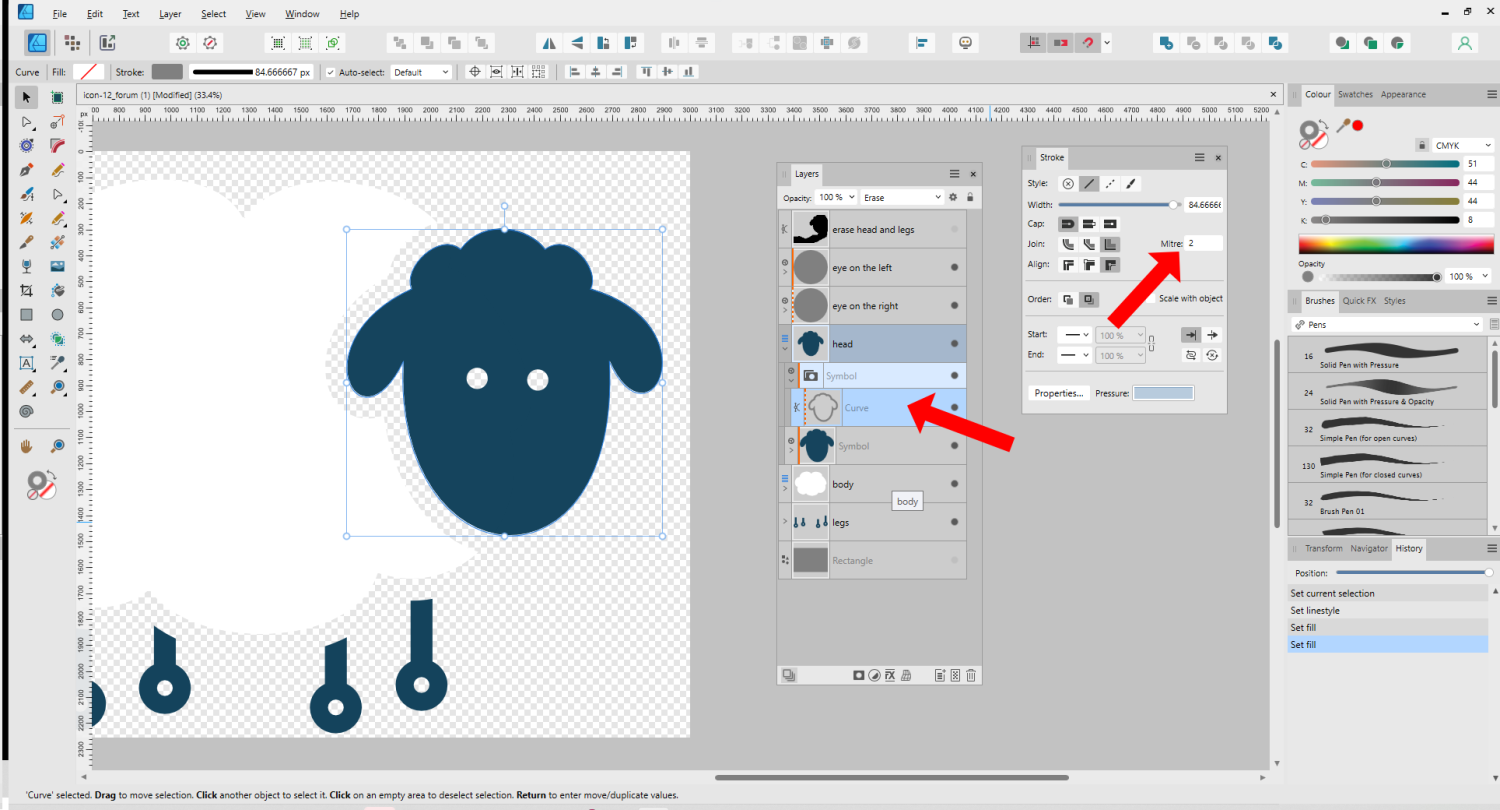Toggle the Auto-select checkbox
The image size is (1500, 810).
coord(331,72)
